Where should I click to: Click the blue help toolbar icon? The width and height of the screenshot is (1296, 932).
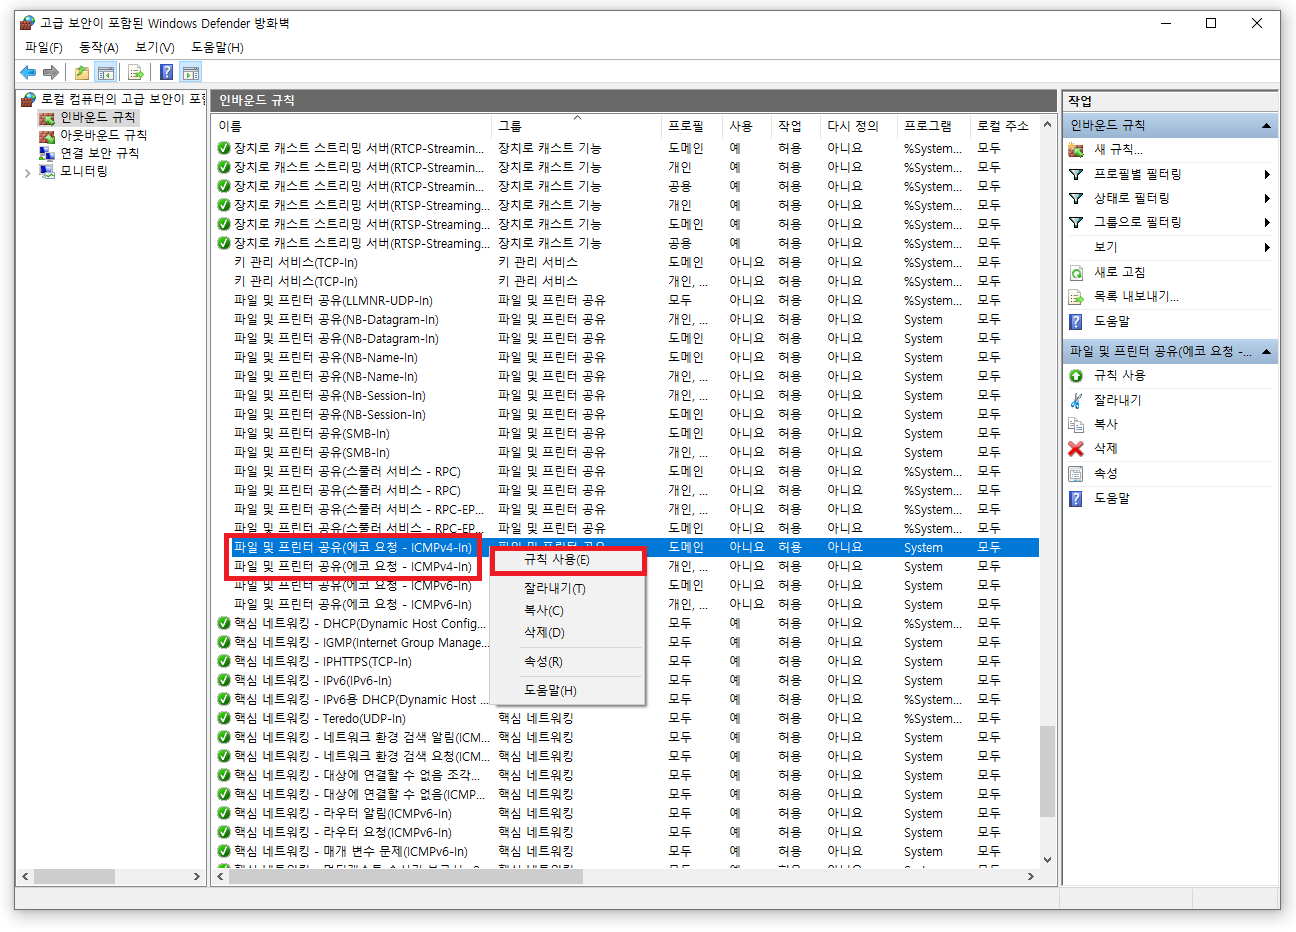point(166,72)
